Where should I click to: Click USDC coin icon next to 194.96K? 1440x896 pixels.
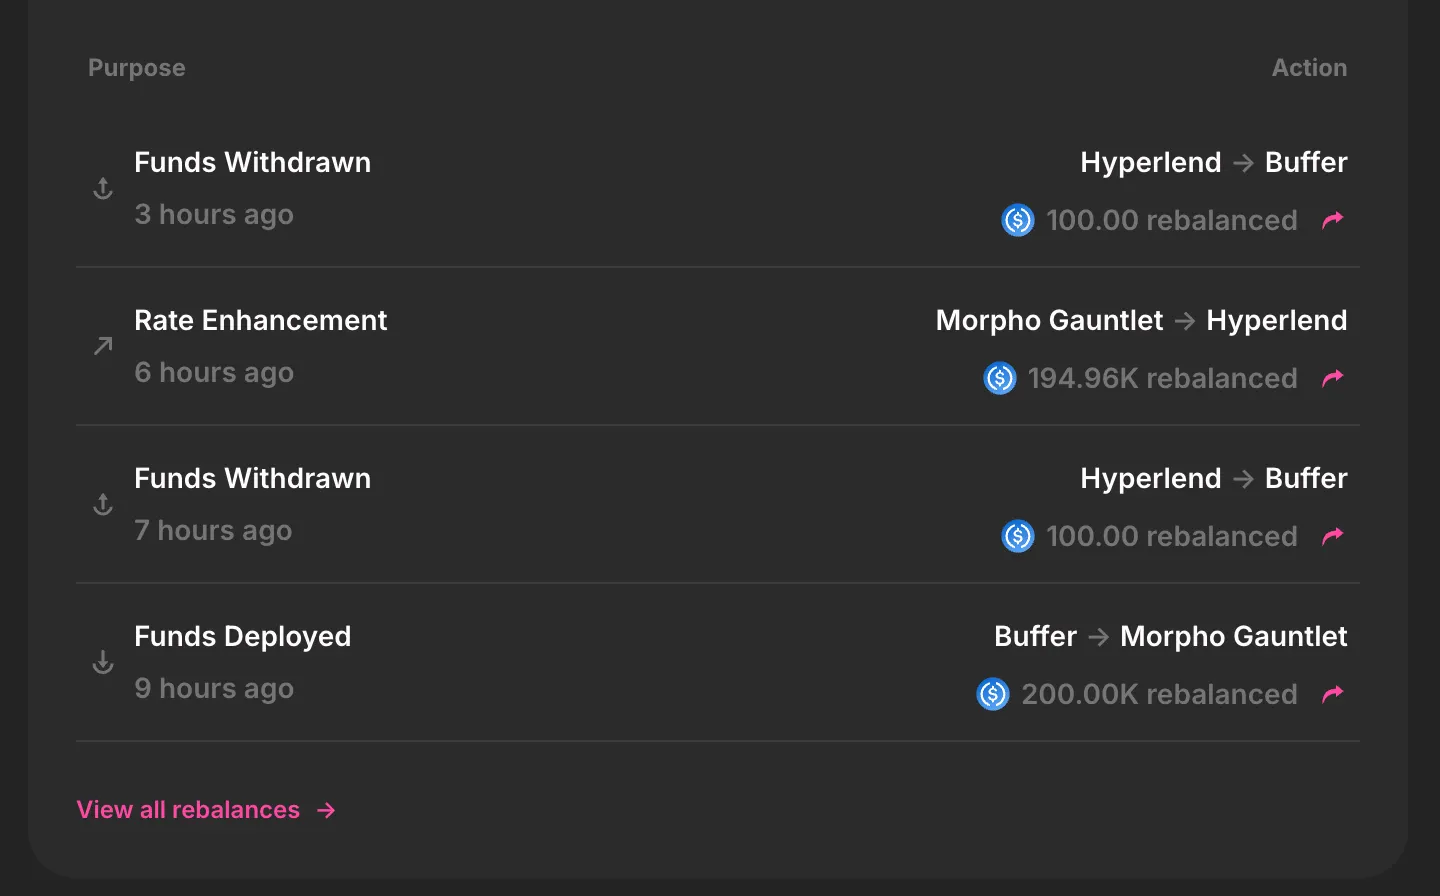click(1000, 378)
